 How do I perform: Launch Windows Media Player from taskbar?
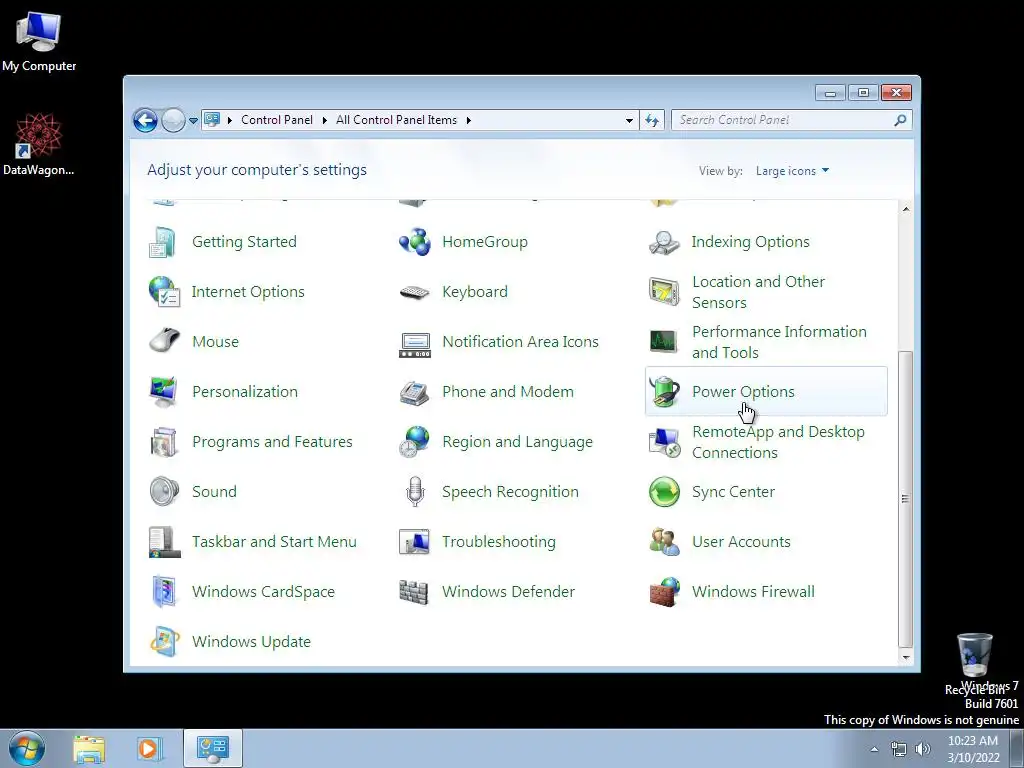(148, 749)
